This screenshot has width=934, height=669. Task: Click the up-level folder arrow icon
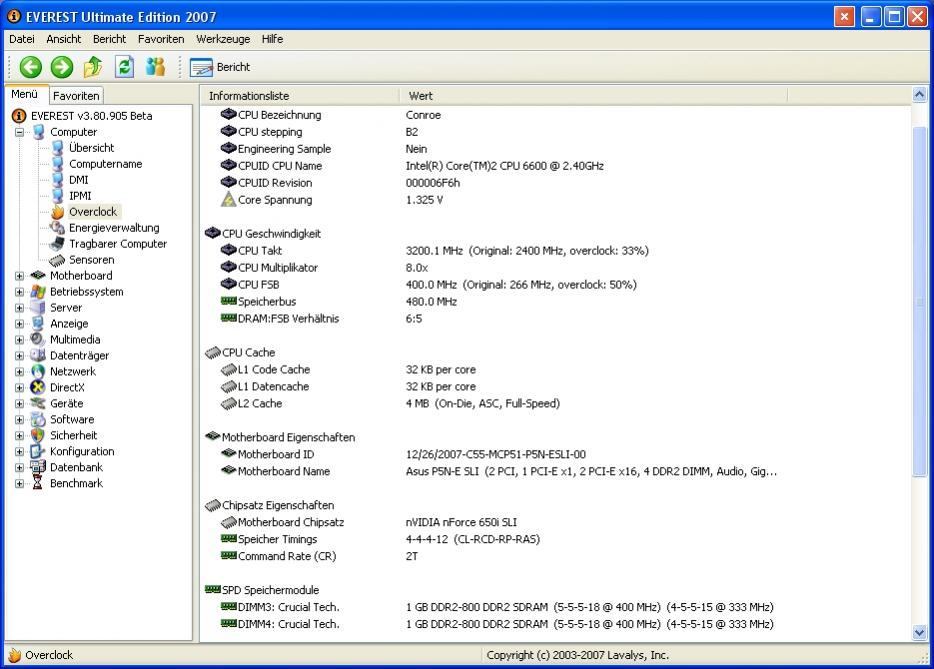pyautogui.click(x=93, y=67)
